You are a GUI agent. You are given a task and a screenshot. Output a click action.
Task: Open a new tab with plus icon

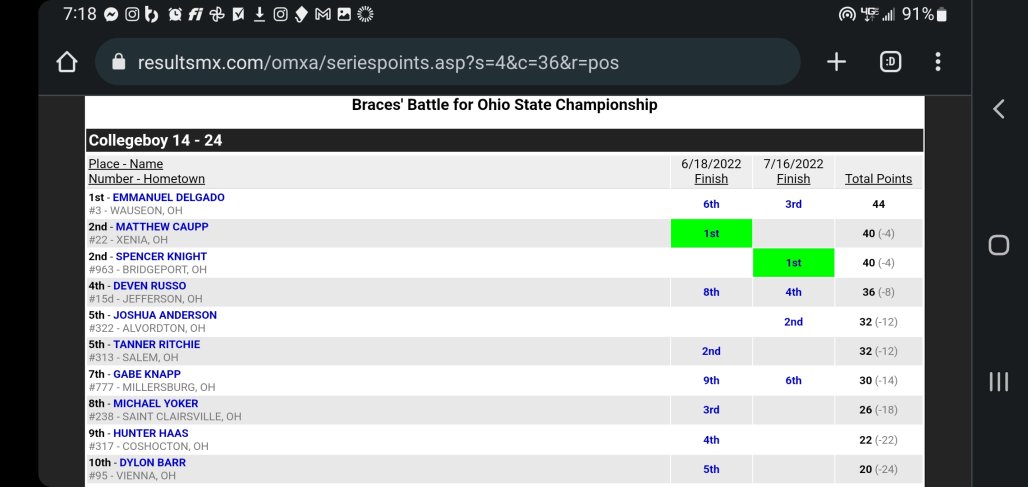836,62
